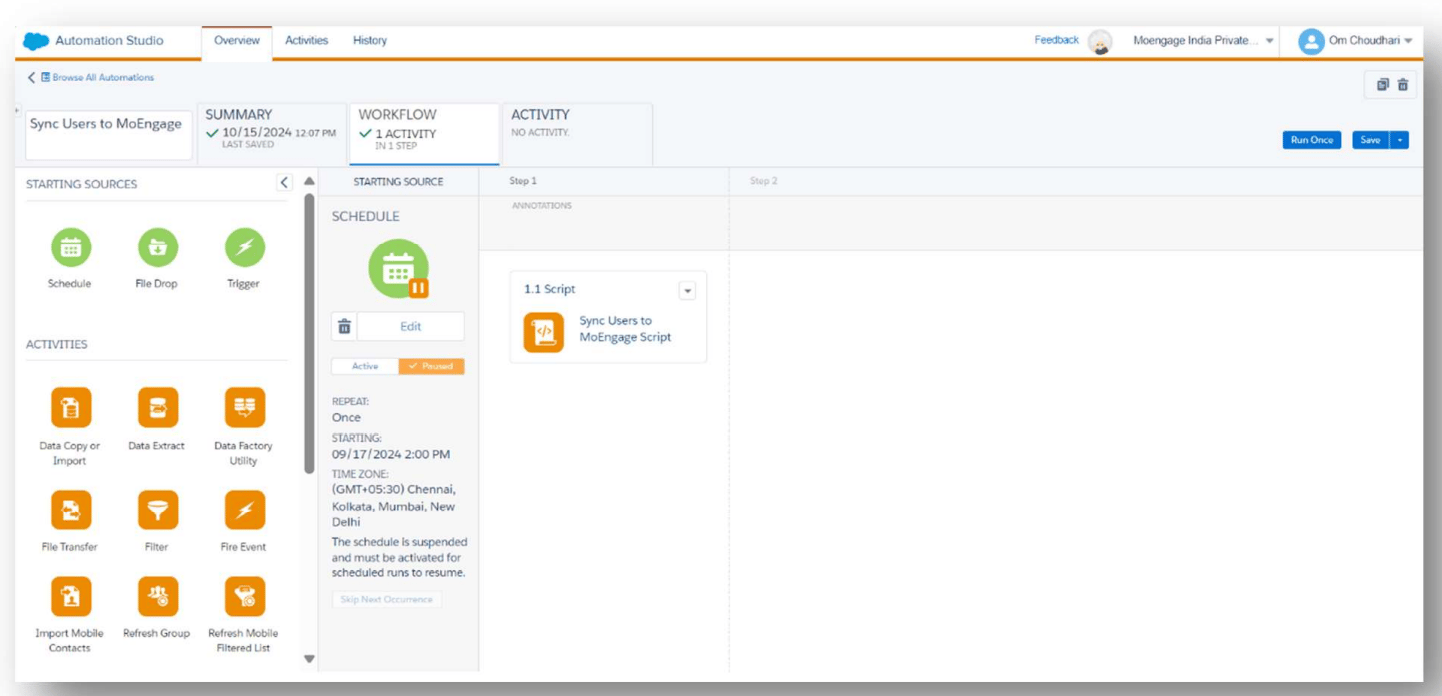Open the WORKFLOW section tab
Image resolution: width=1442 pixels, height=696 pixels.
pos(424,134)
